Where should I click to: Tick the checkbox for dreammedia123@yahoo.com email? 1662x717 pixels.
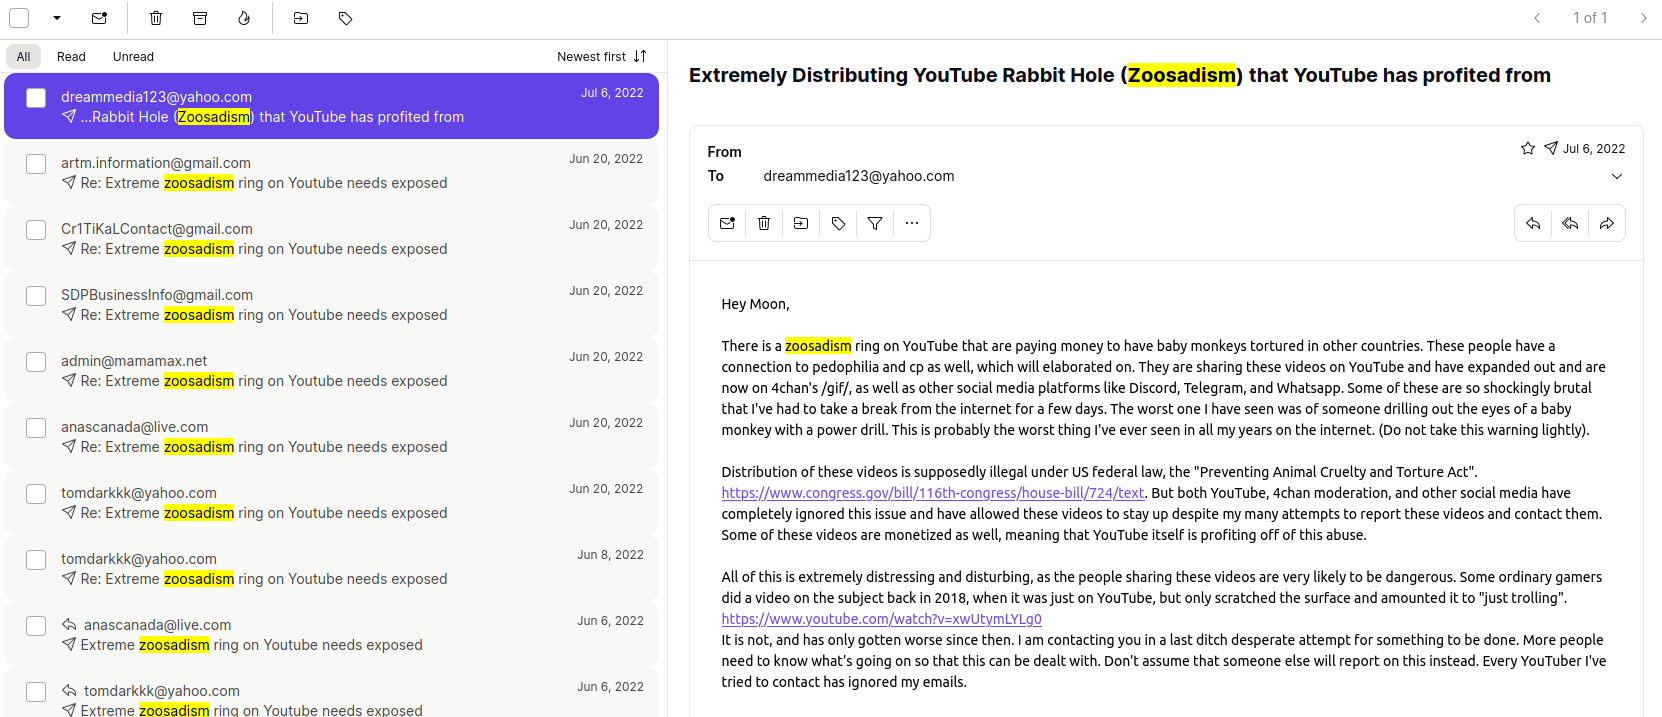(x=36, y=98)
